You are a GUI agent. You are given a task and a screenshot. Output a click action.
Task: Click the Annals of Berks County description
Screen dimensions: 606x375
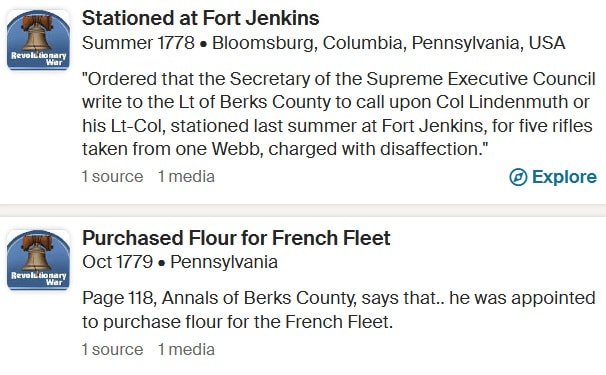point(339,310)
